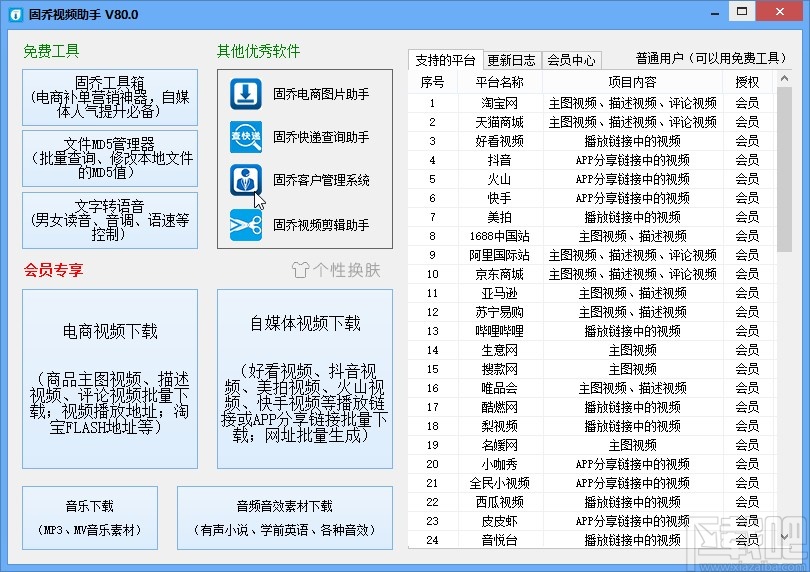
Task: Click the 固乔视频剪辑助手 label
Action: [321, 225]
